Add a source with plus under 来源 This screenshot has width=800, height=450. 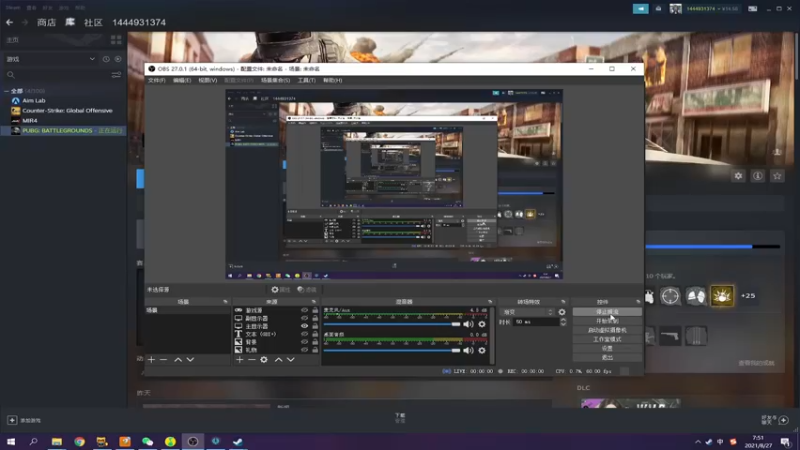pyautogui.click(x=240, y=360)
